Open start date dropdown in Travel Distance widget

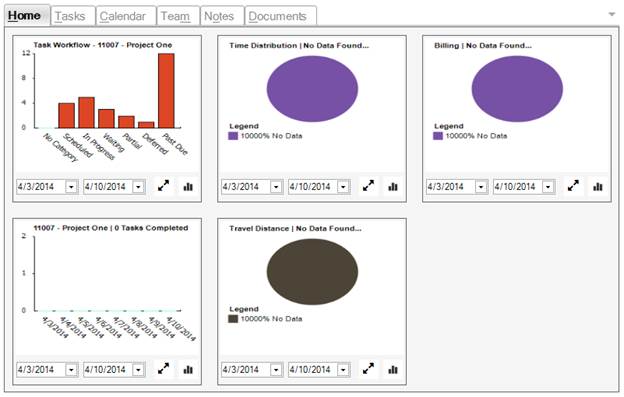[276, 370]
